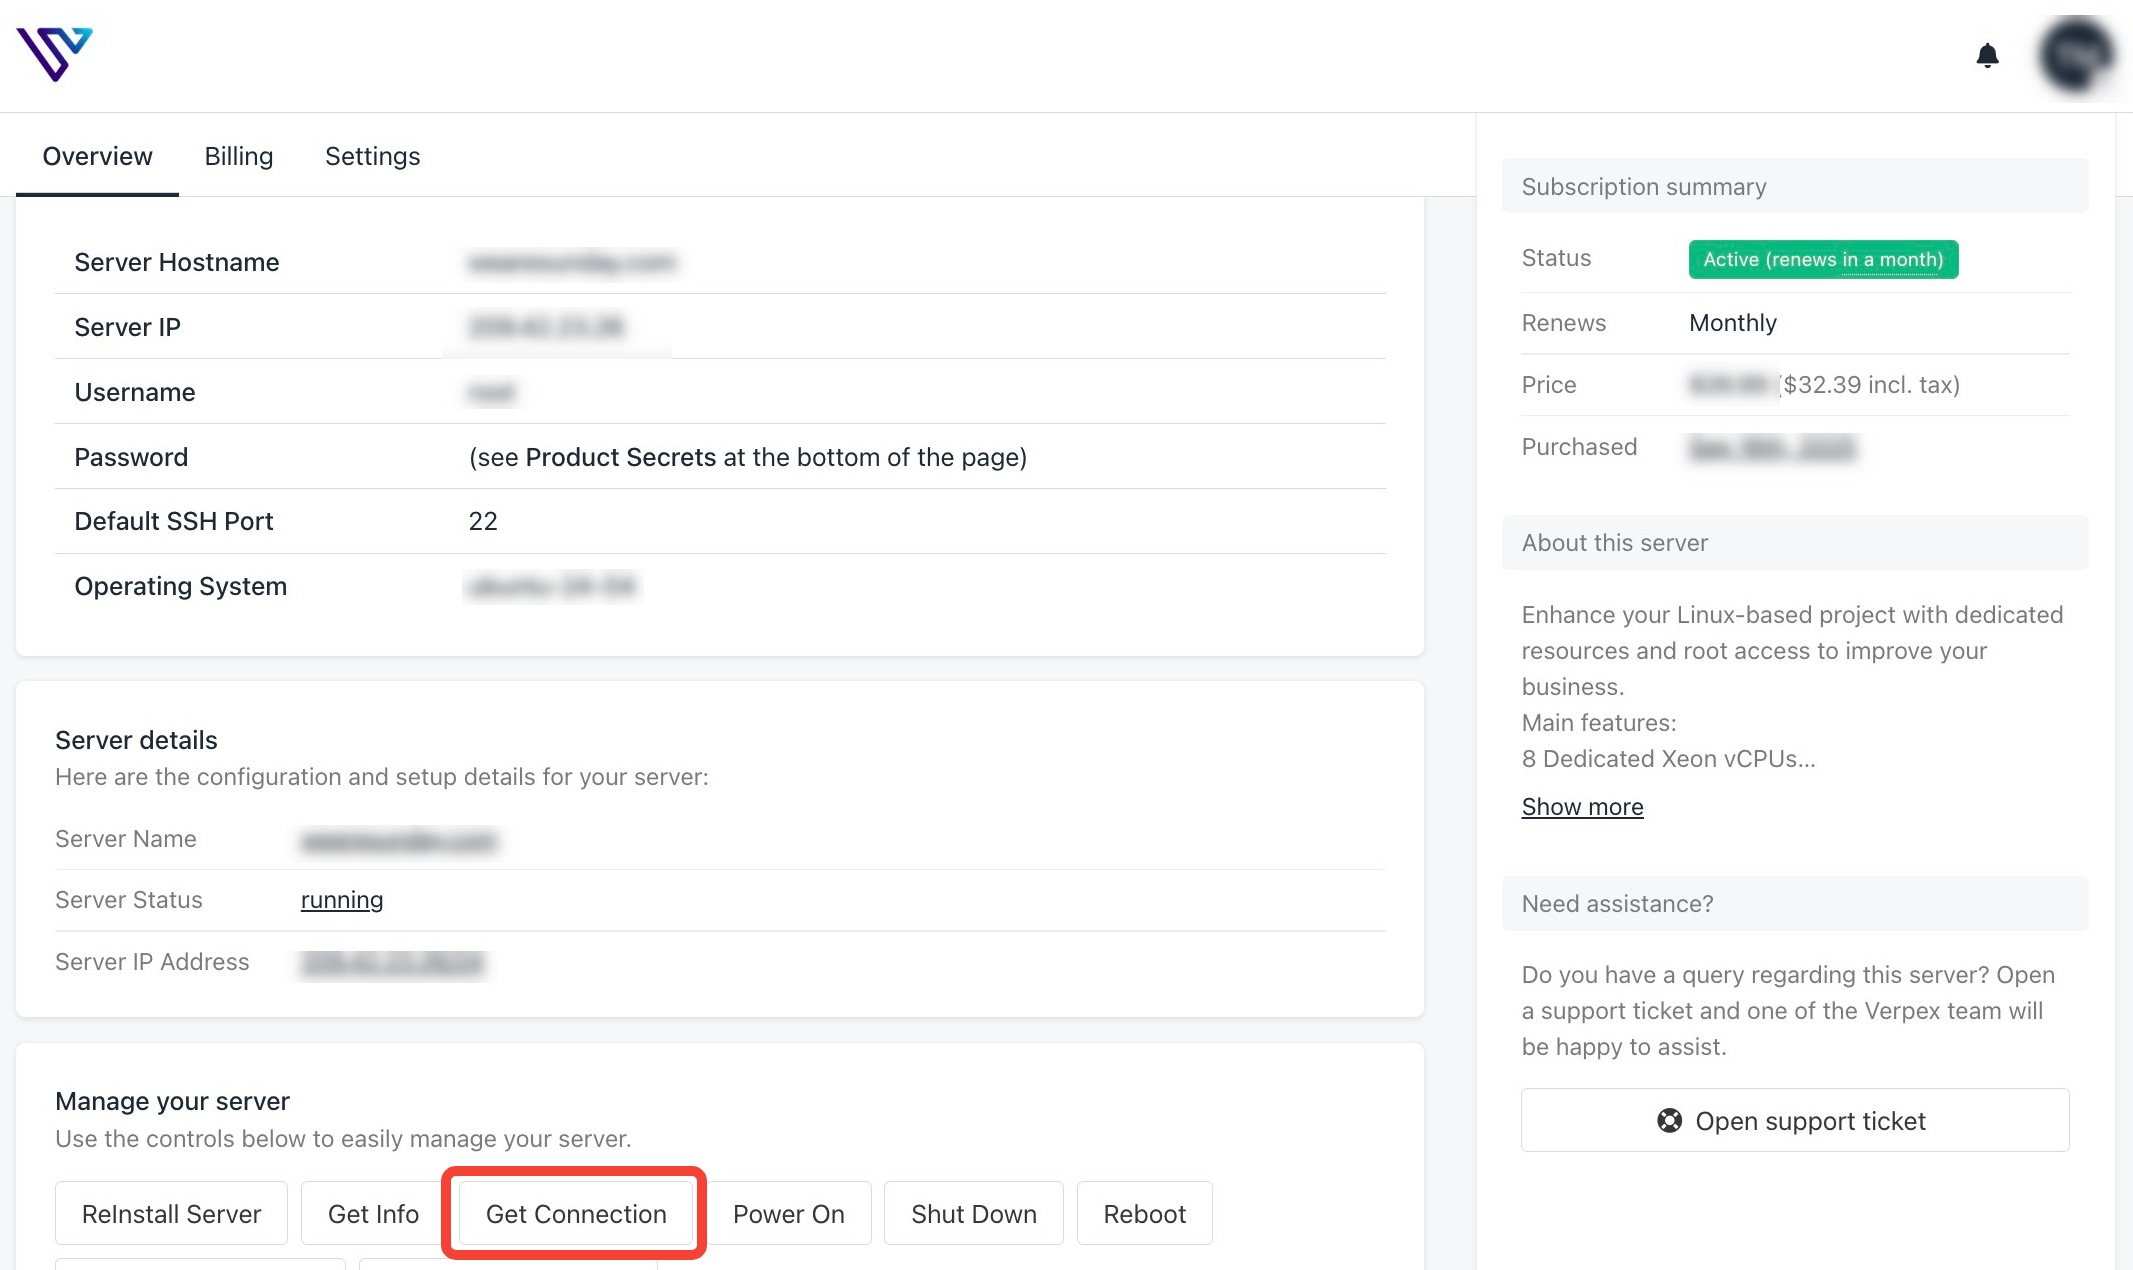Viewport: 2133px width, 1270px height.
Task: Click the running server status link
Action: click(x=341, y=900)
